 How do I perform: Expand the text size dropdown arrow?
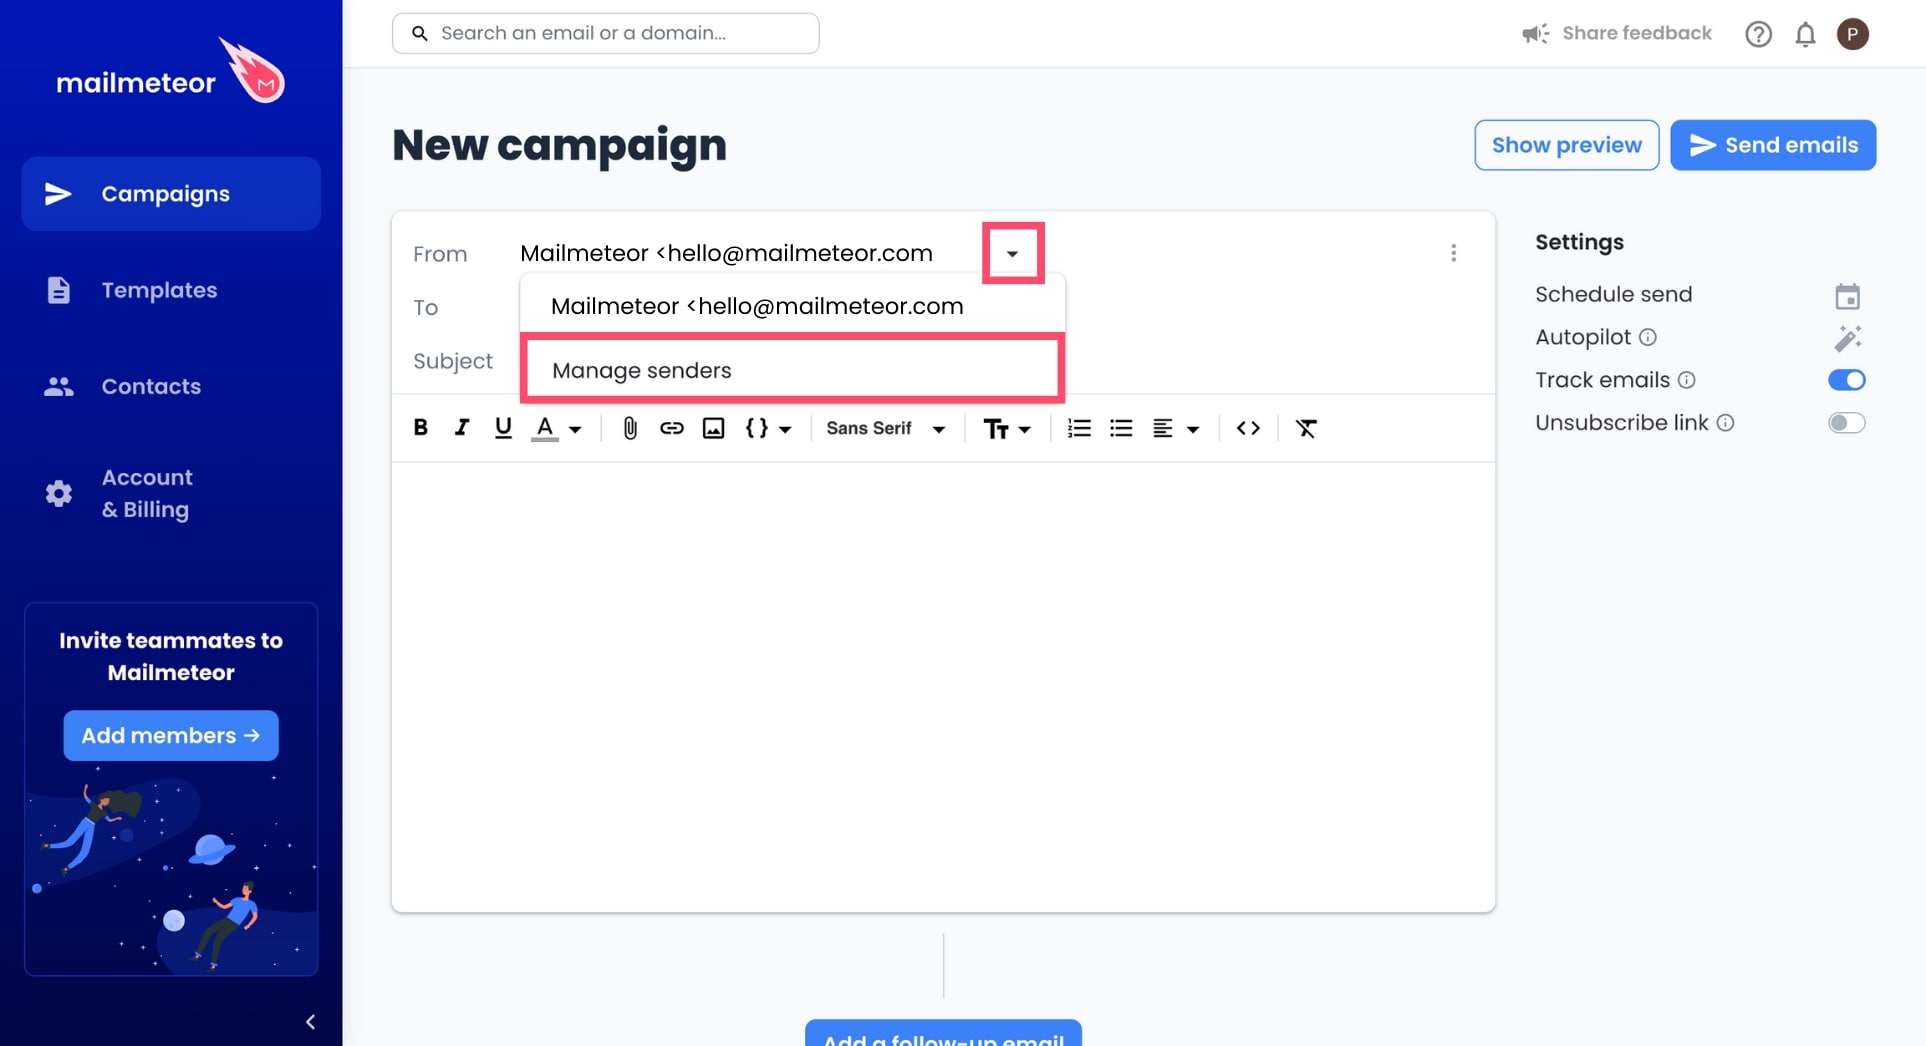tap(1025, 429)
